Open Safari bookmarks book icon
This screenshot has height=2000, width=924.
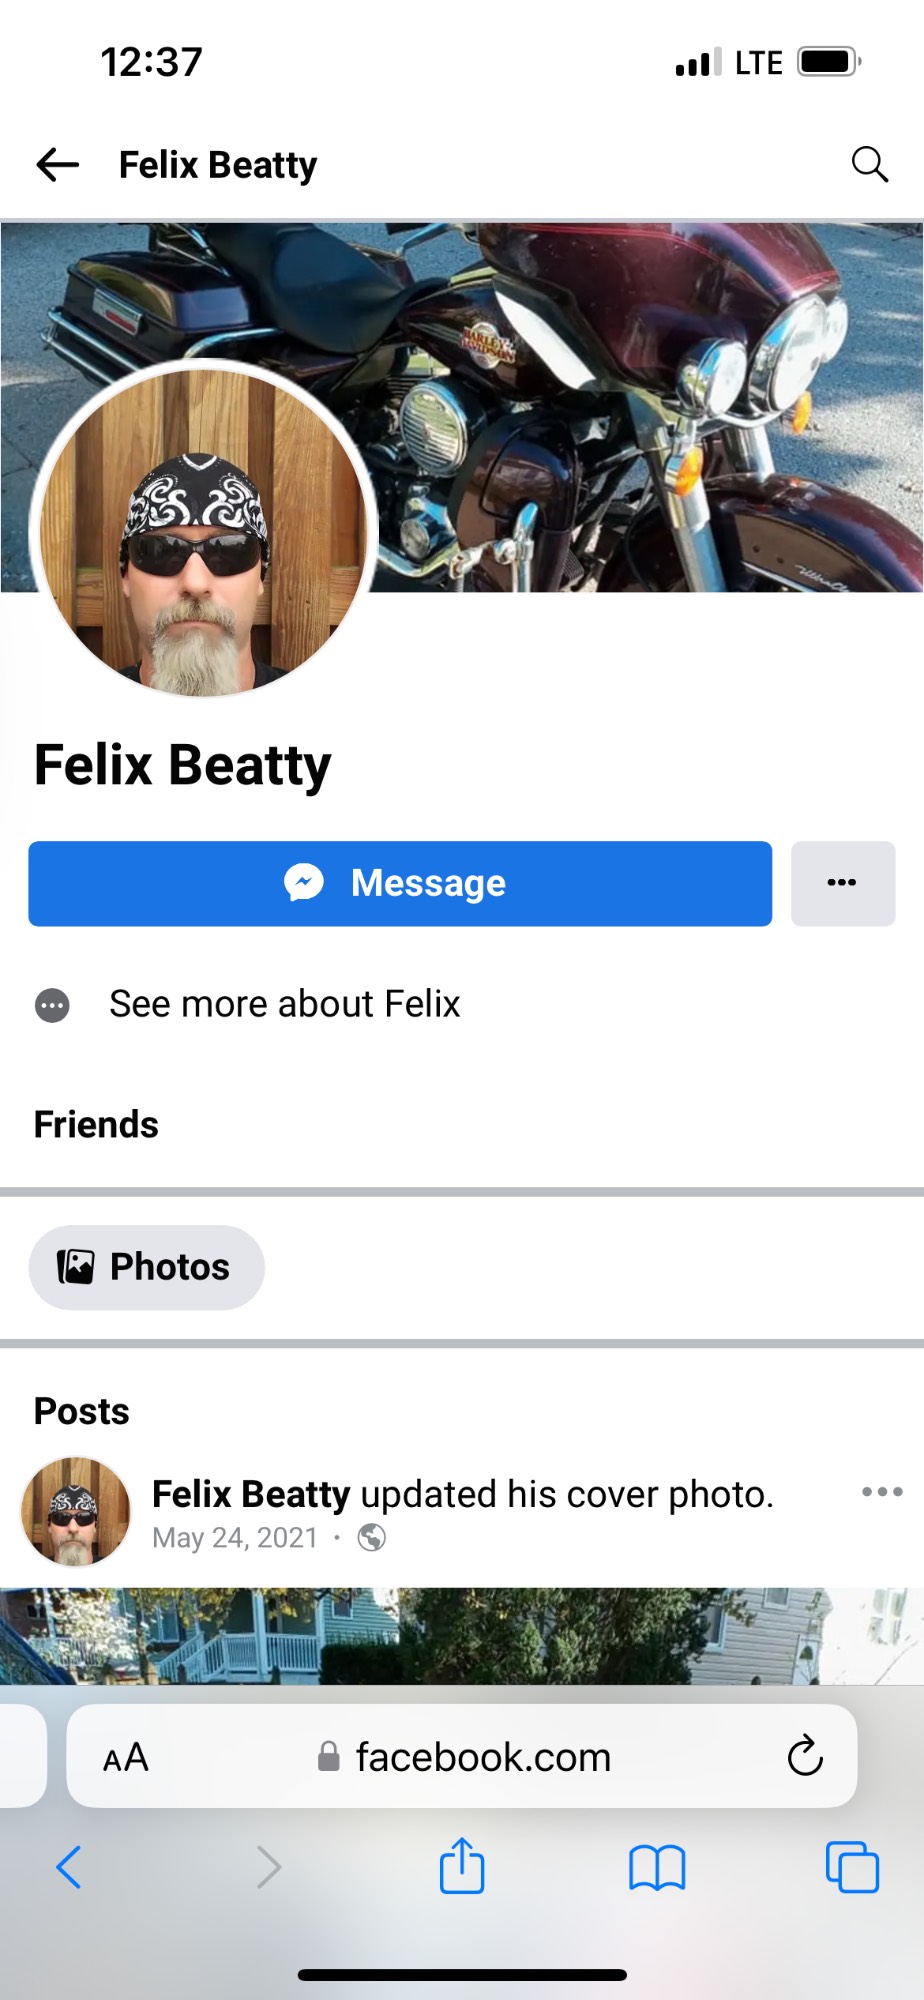(x=657, y=1867)
